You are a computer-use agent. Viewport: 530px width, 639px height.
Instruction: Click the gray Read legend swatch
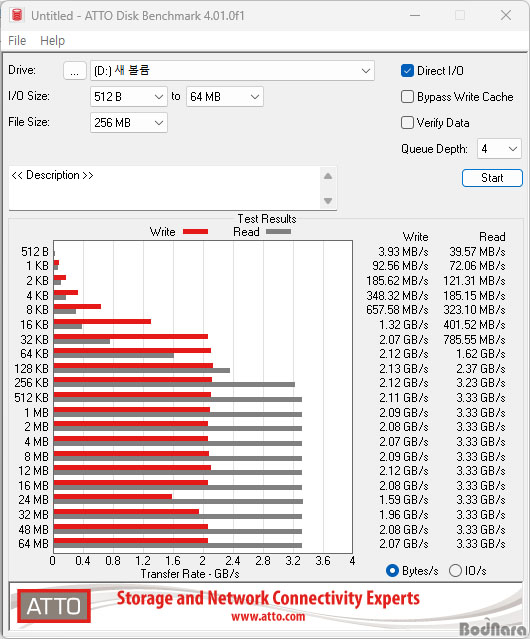(278, 231)
